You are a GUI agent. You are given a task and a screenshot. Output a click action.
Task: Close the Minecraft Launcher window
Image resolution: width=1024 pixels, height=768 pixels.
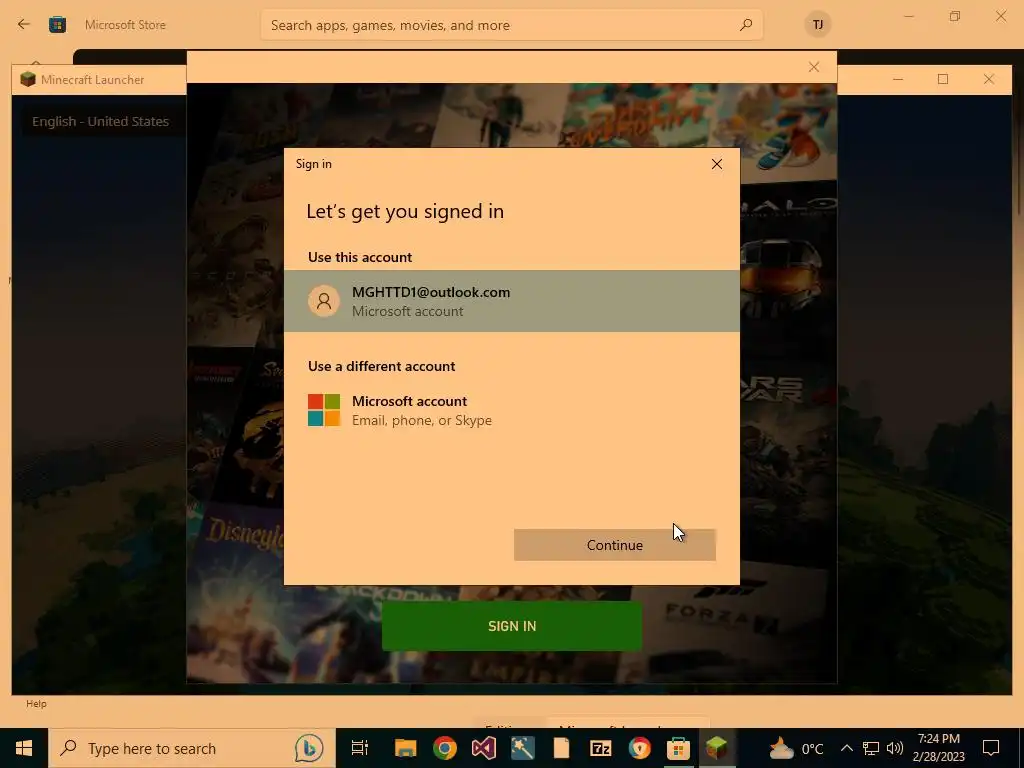coord(989,79)
